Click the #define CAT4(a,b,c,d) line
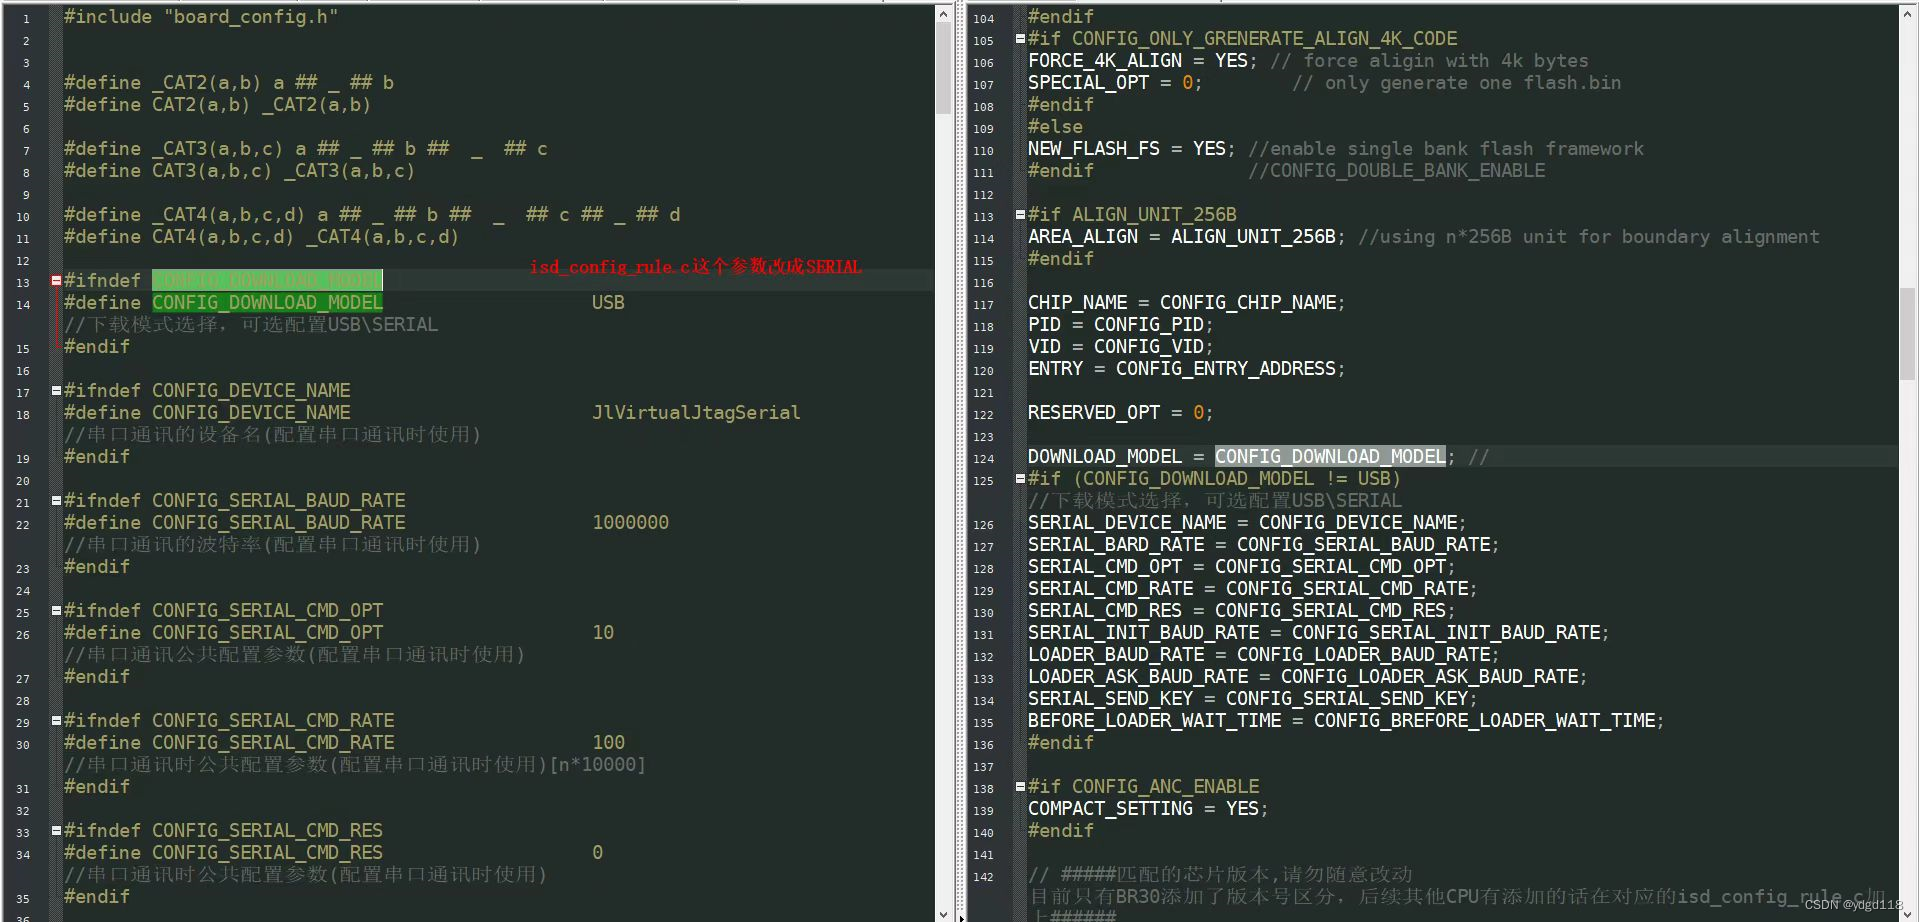 261,237
